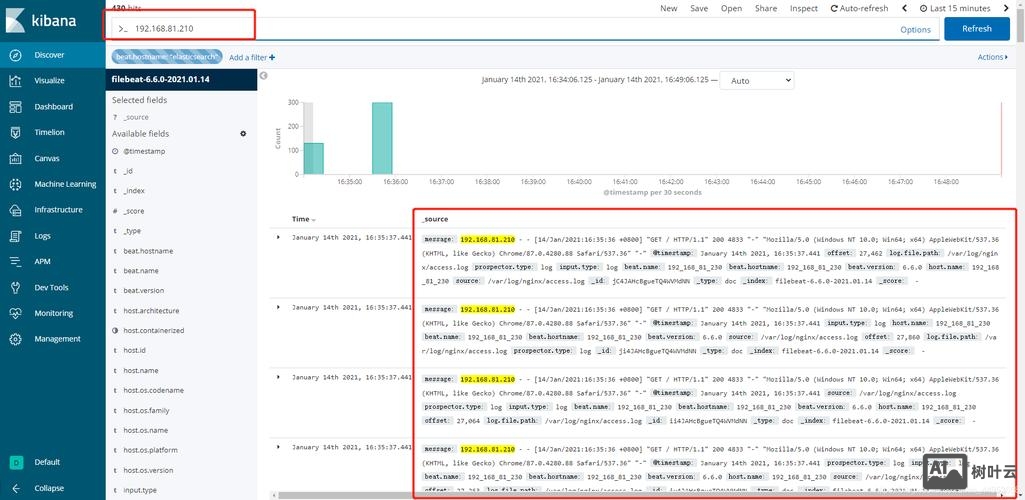Viewport: 1025px width, 500px height.
Task: Click the Add a filter link
Action: pyautogui.click(x=251, y=58)
